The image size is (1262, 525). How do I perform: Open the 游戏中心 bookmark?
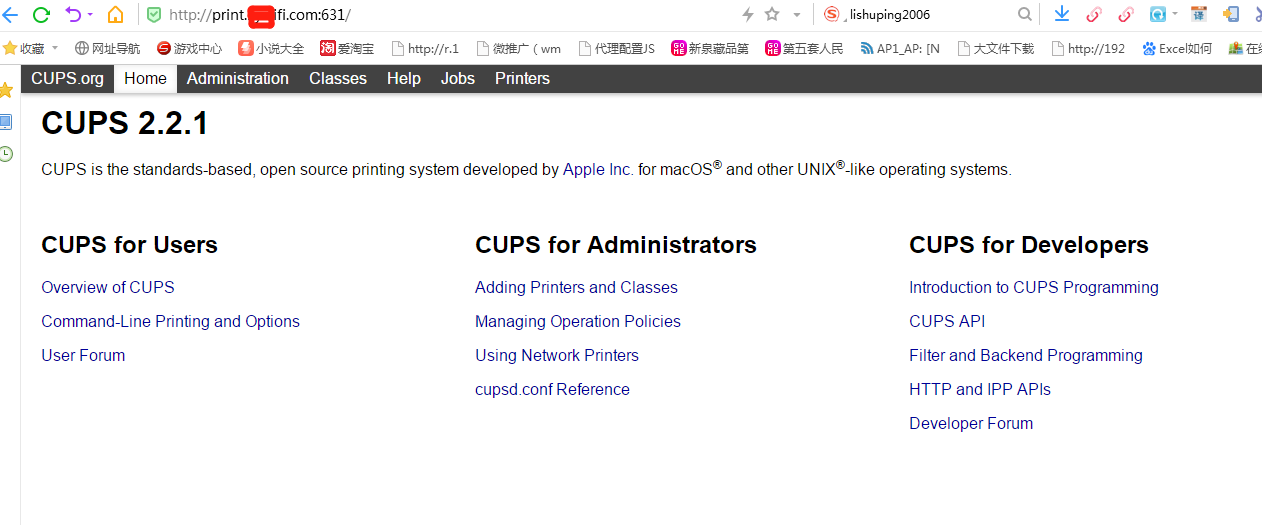click(x=189, y=48)
